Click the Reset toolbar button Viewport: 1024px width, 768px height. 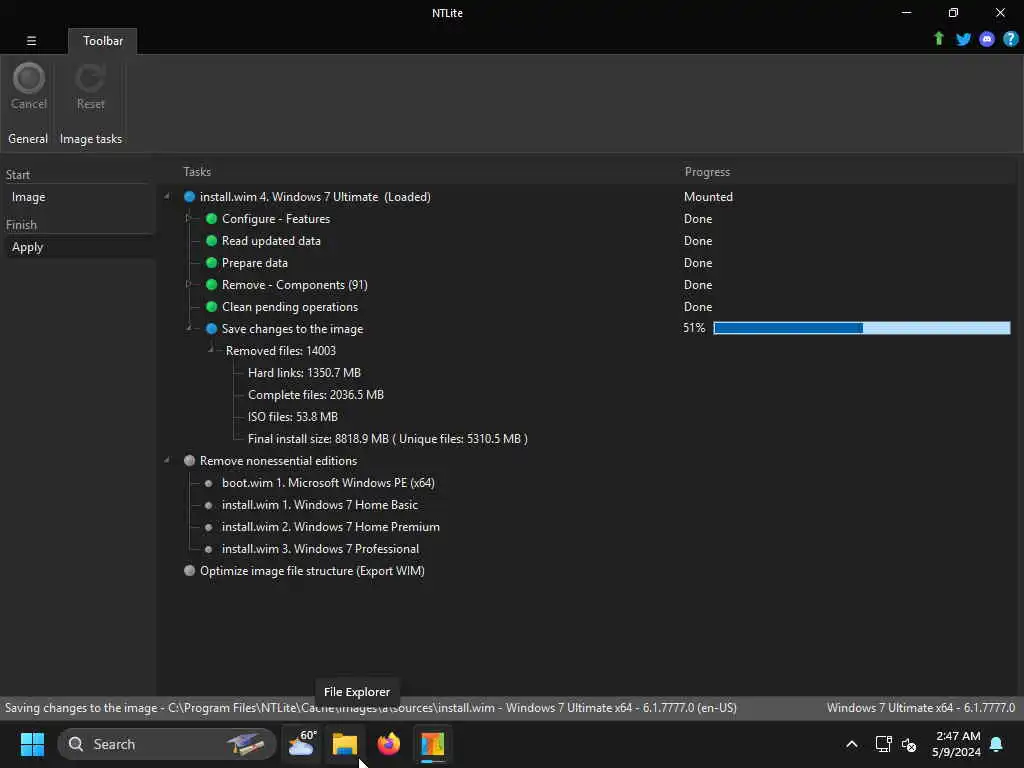coord(90,86)
